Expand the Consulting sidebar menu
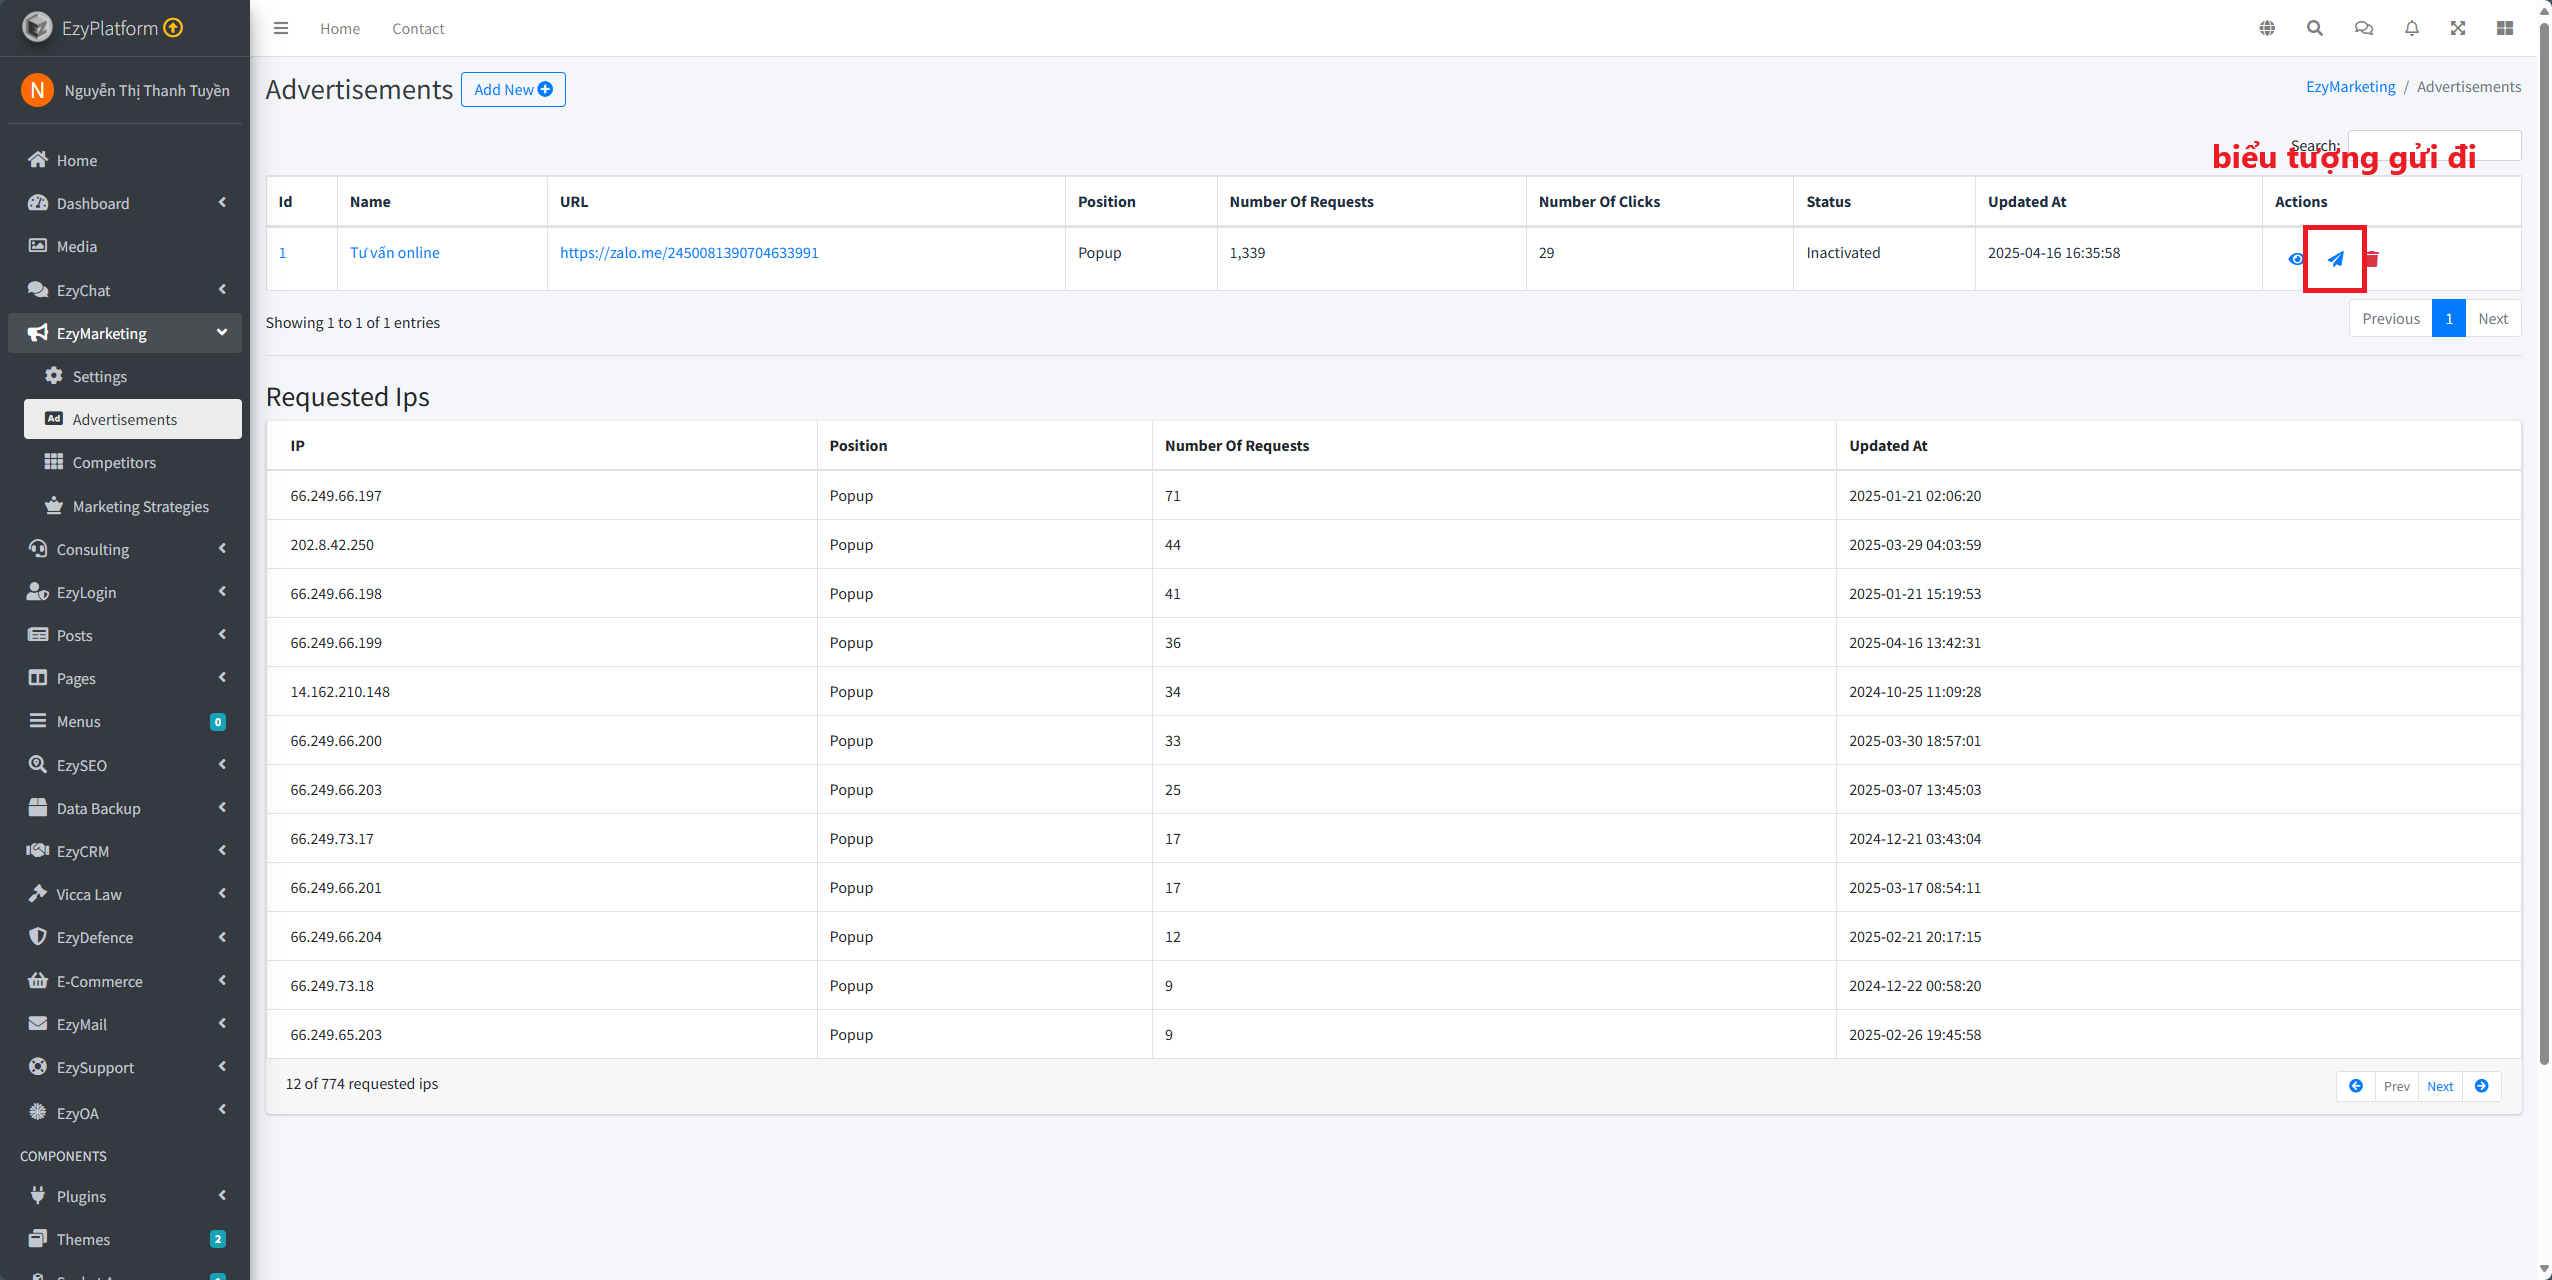The width and height of the screenshot is (2552, 1280). [x=125, y=549]
